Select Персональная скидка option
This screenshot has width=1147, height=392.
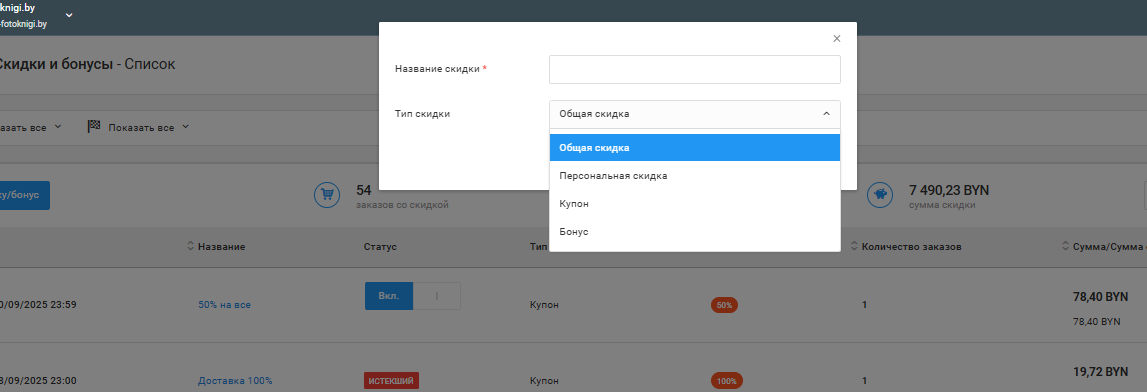[695, 176]
